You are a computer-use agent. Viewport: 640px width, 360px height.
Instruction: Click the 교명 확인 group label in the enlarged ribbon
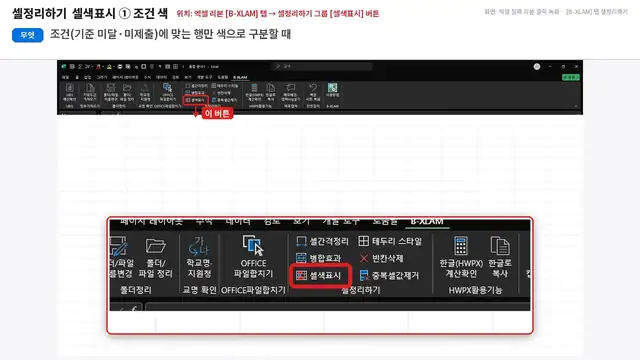click(x=199, y=290)
